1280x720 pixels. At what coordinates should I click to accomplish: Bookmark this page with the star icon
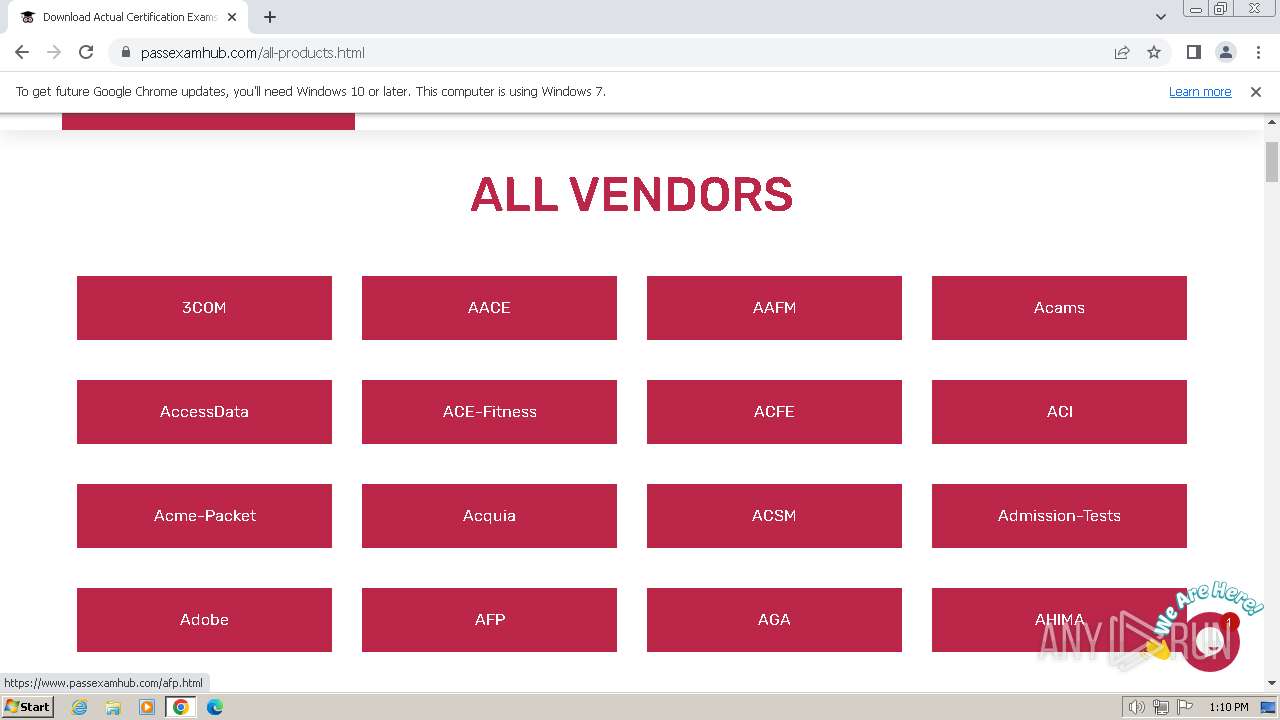click(1154, 52)
